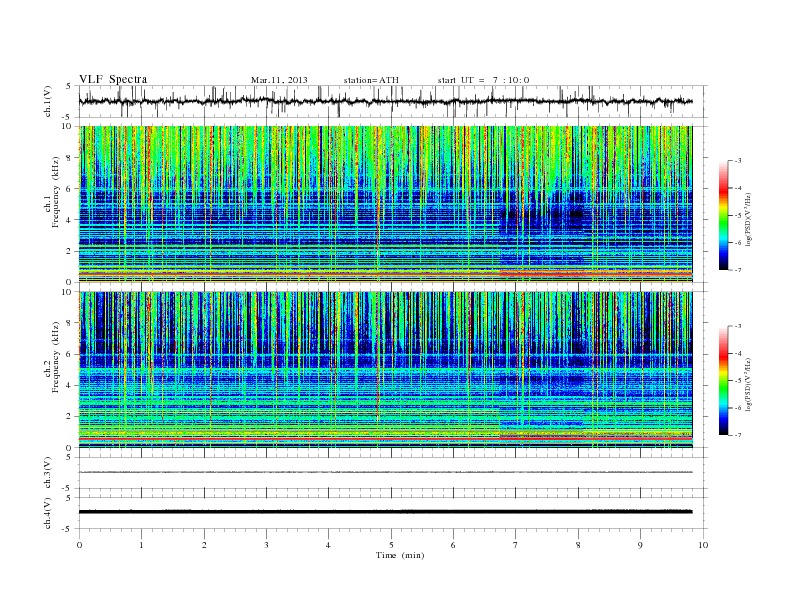The width and height of the screenshot is (792, 612).
Task: Click the ch.2 spectrogram color bar
Action: [x=723, y=380]
